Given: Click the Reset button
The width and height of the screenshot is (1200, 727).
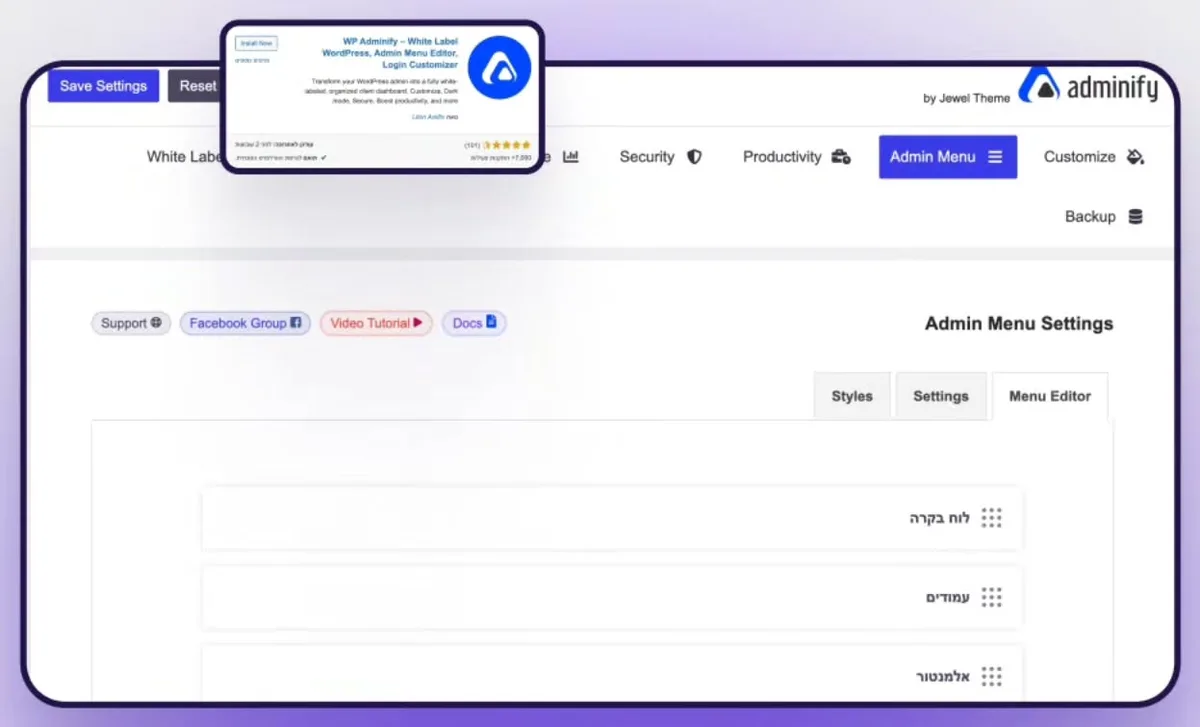Looking at the screenshot, I should [x=194, y=86].
